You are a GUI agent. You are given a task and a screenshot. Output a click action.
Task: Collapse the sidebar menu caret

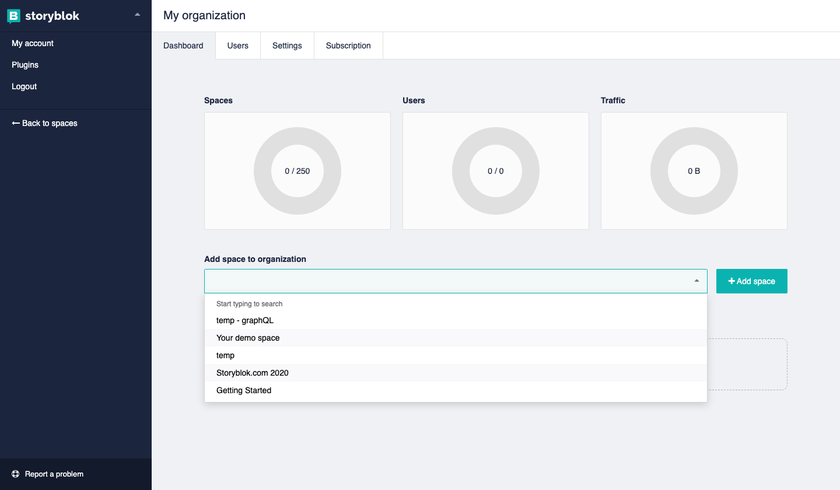coord(137,15)
